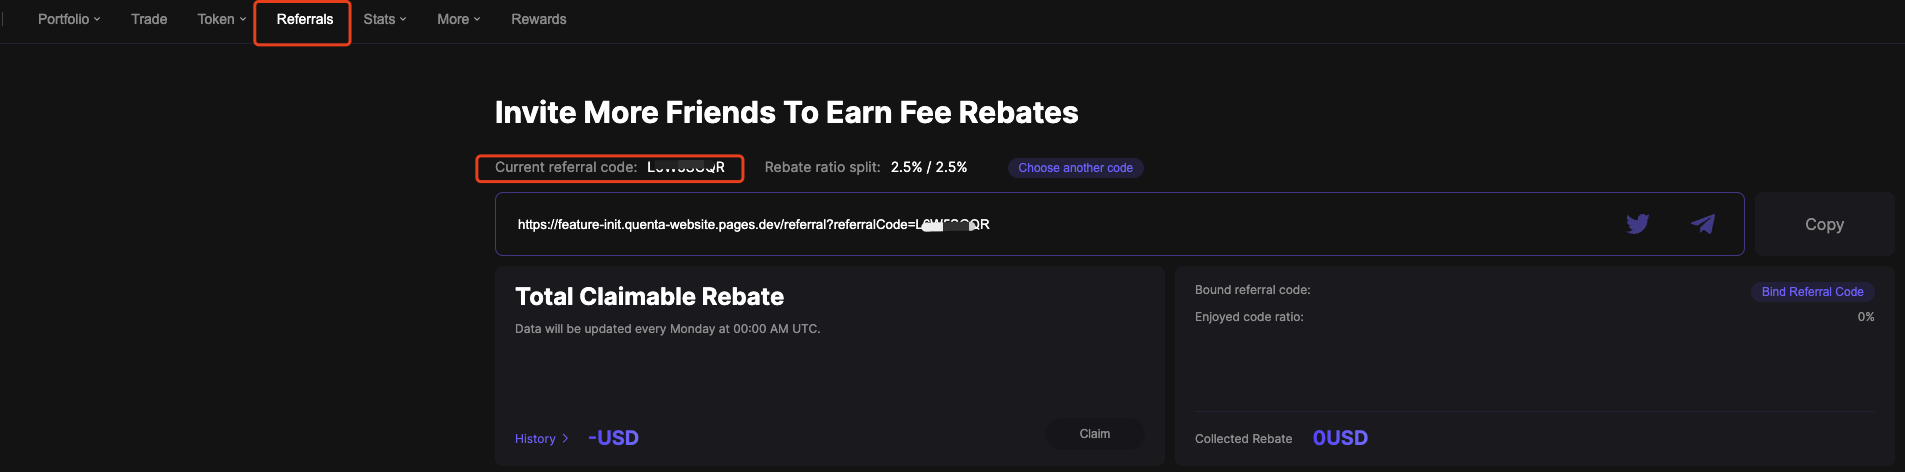
Task: Open rebate History link
Action: coord(535,439)
